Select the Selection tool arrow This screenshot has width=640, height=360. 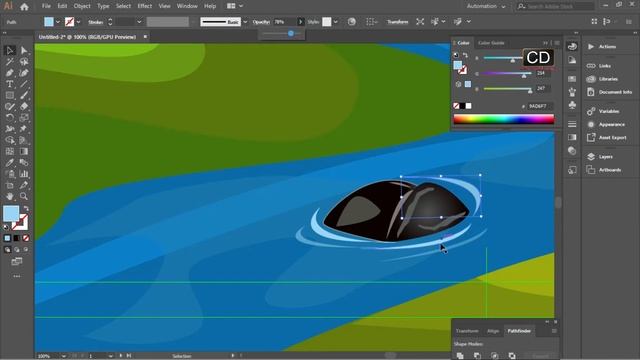10,50
